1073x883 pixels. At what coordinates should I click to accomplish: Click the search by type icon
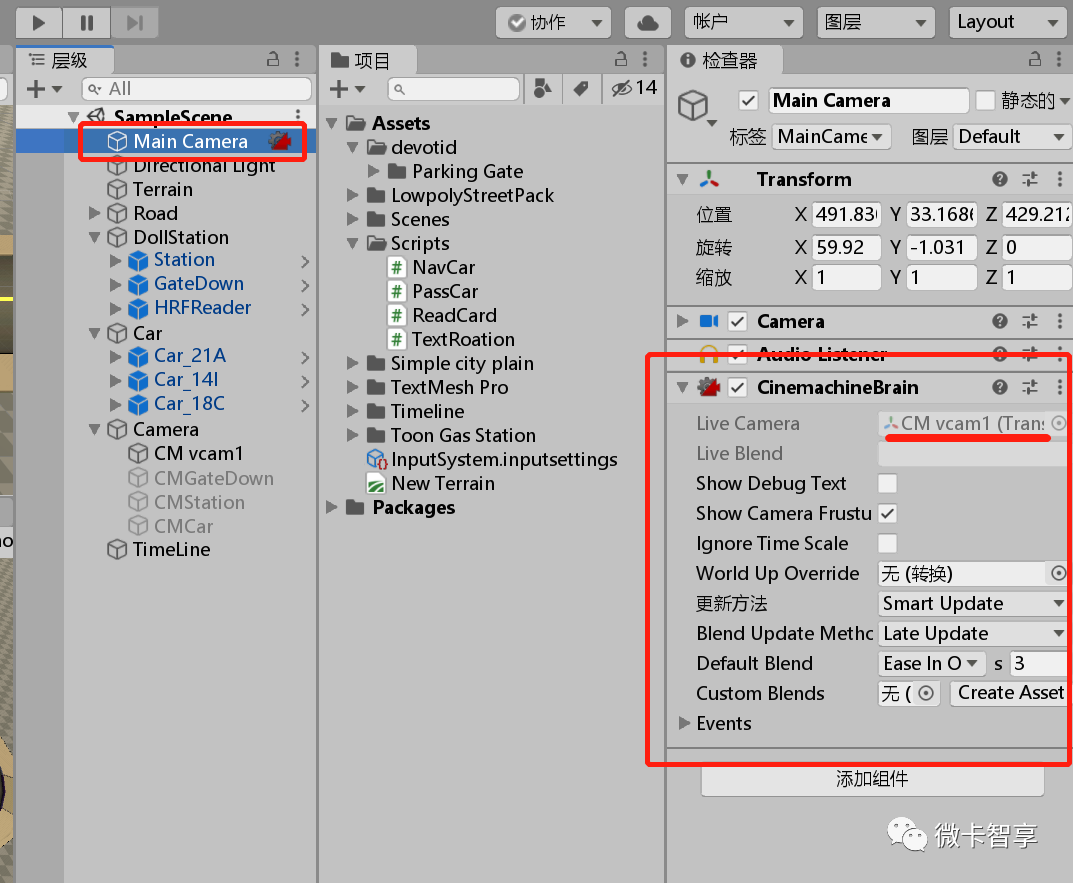click(542, 89)
